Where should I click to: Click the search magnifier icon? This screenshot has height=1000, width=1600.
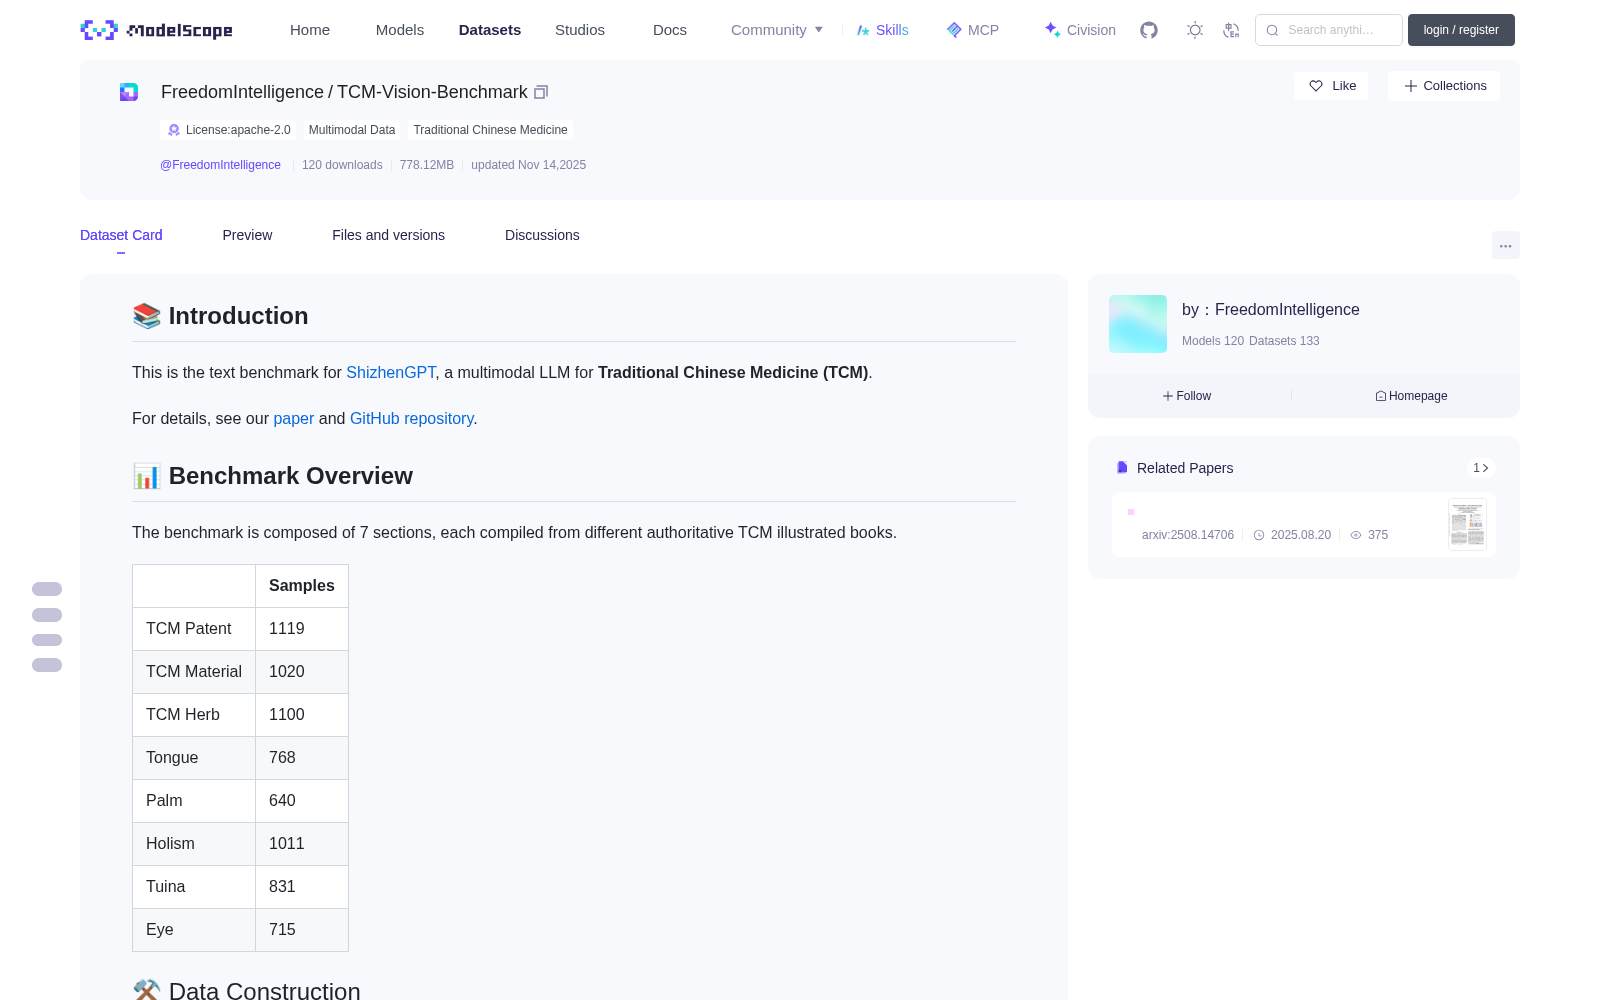coord(1273,30)
